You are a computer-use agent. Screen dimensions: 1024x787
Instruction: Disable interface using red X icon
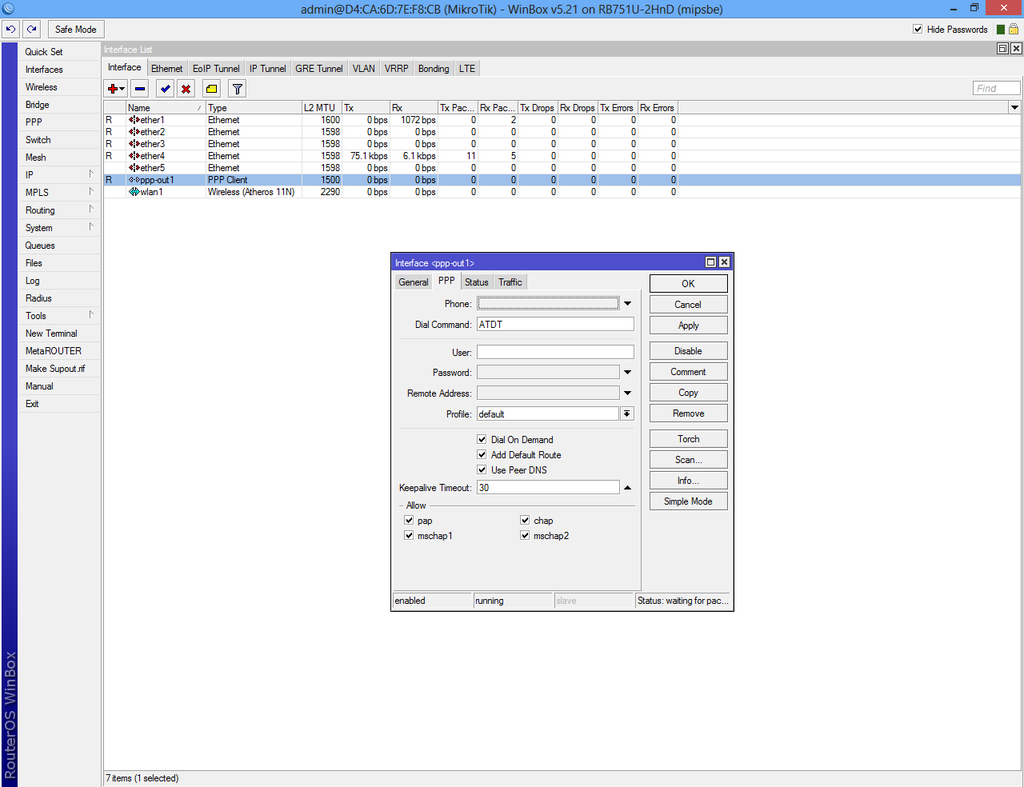pos(187,89)
